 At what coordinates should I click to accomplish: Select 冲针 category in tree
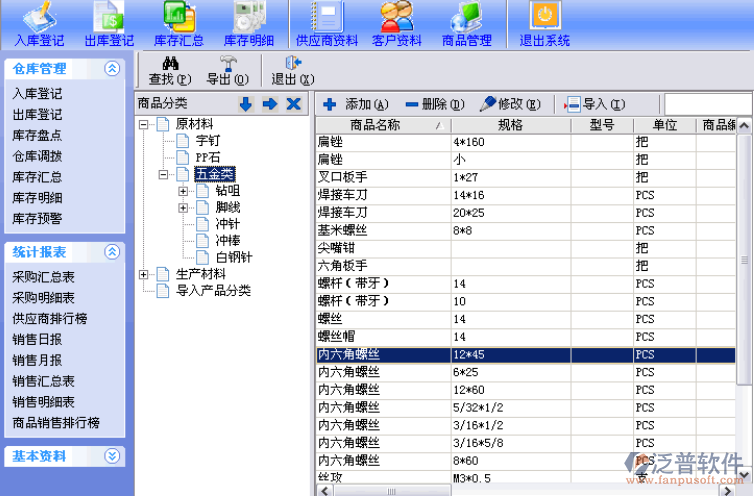coord(227,224)
